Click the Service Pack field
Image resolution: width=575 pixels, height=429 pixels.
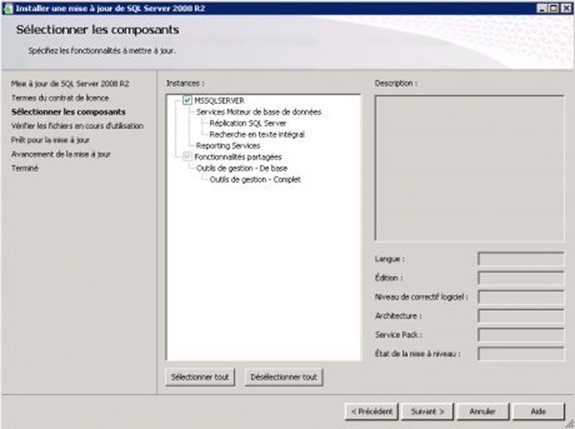(521, 335)
